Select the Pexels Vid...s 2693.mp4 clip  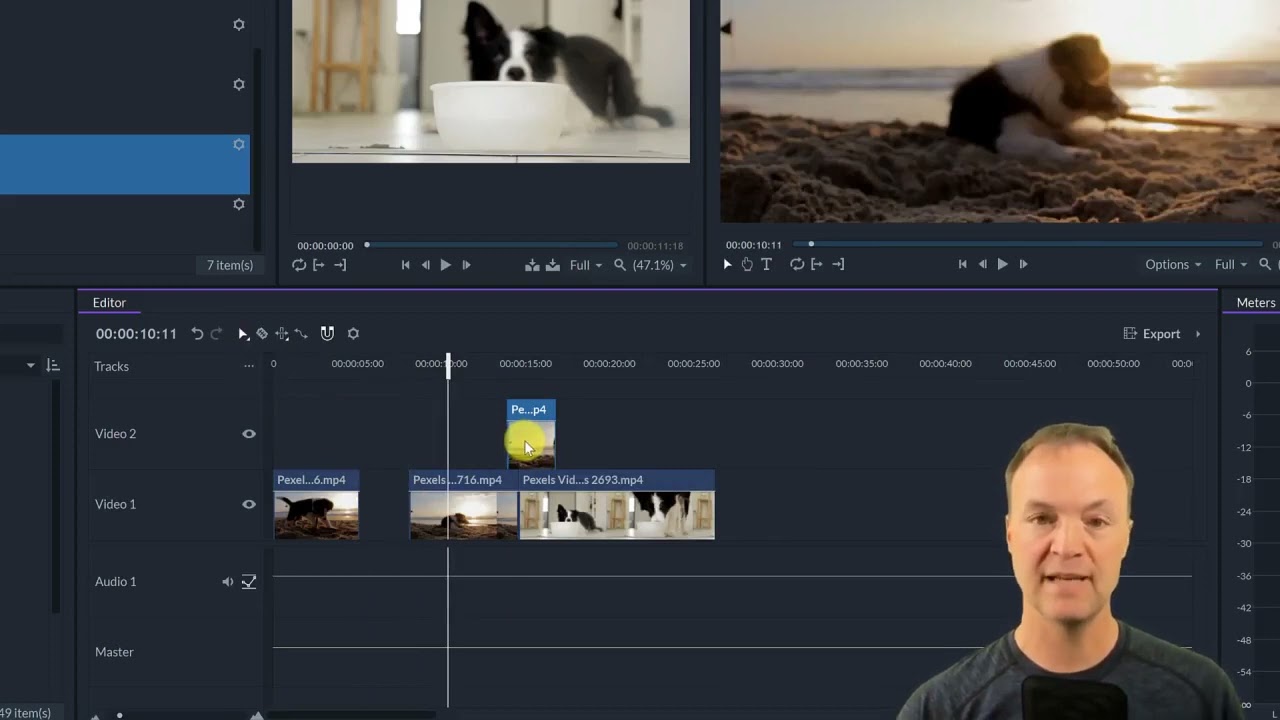[x=617, y=505]
